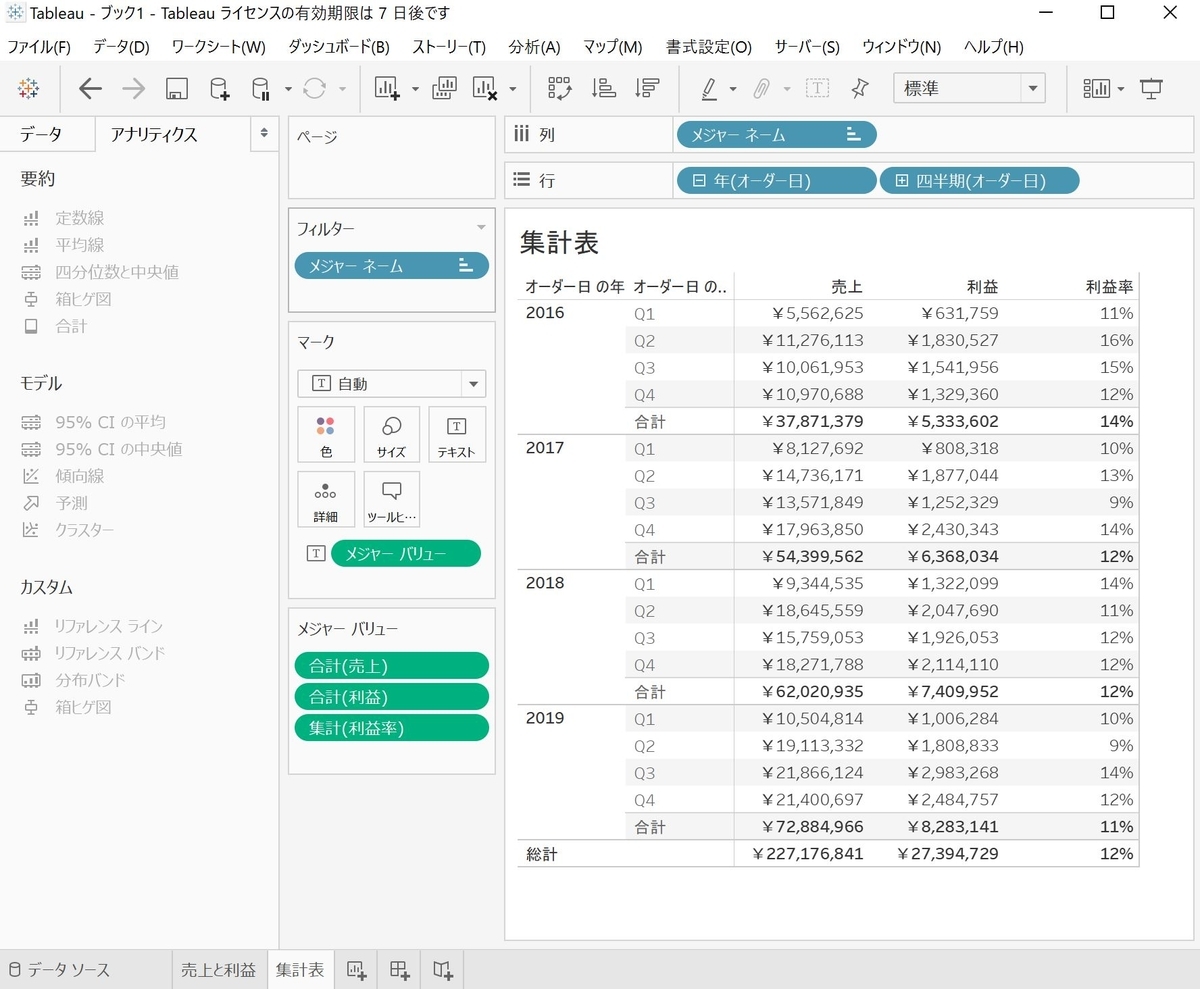The image size is (1200, 989).
Task: Click the テキスト button on the Marks card
Action: click(456, 435)
